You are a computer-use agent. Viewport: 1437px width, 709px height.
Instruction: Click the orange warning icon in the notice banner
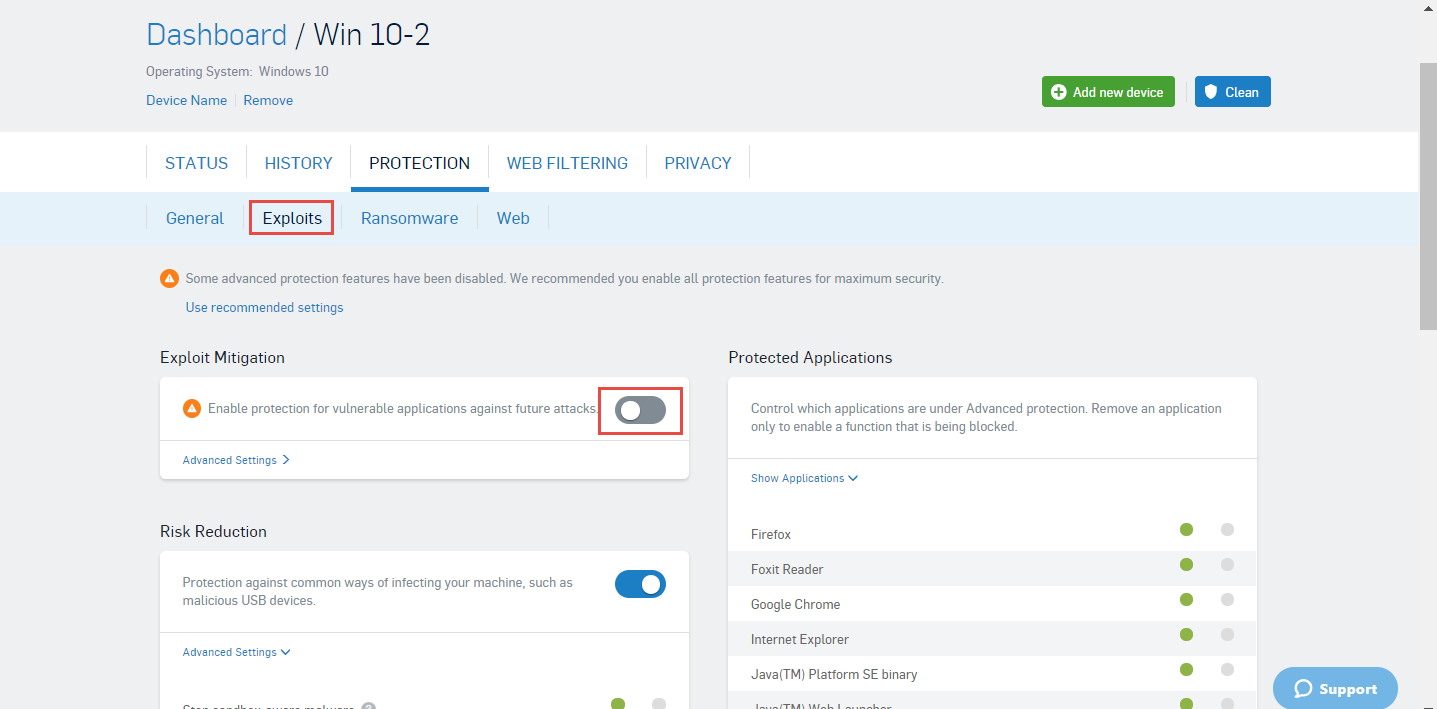169,279
